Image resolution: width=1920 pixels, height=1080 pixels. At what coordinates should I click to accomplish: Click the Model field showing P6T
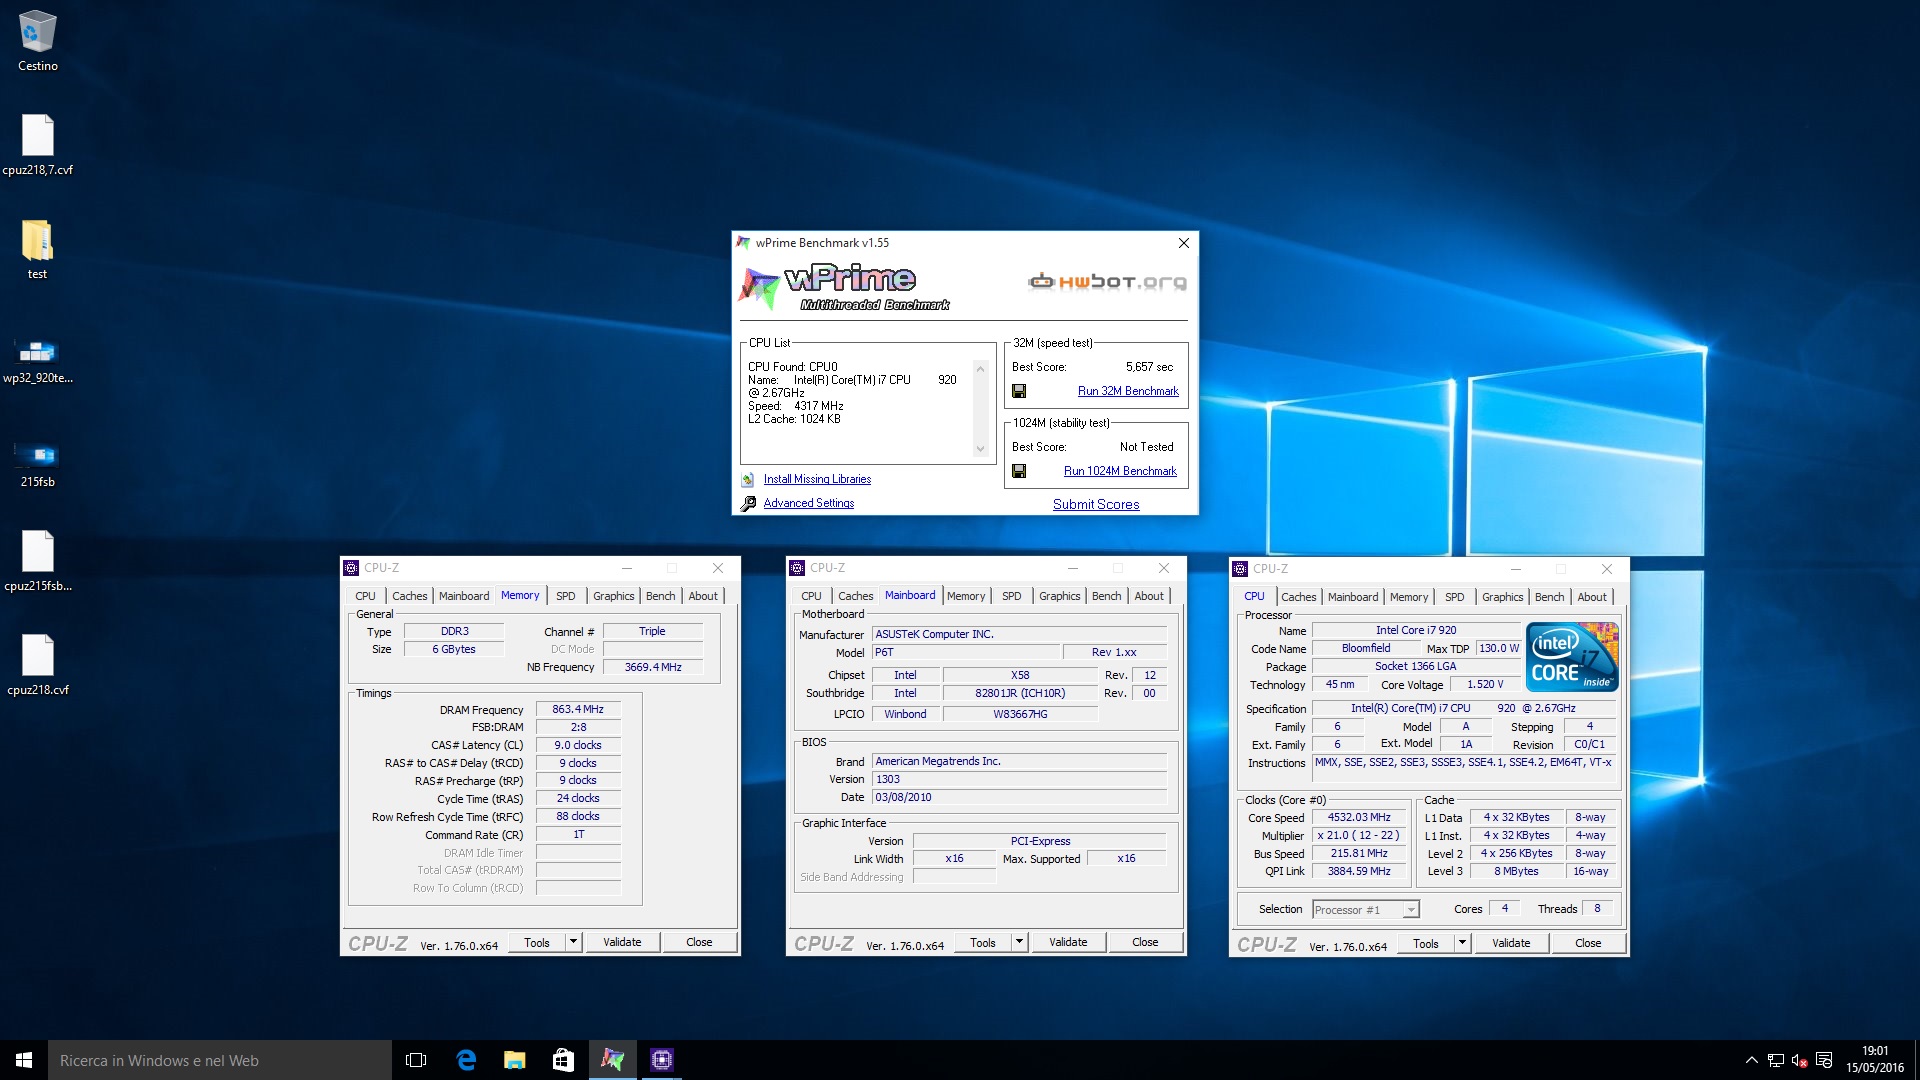coord(965,652)
